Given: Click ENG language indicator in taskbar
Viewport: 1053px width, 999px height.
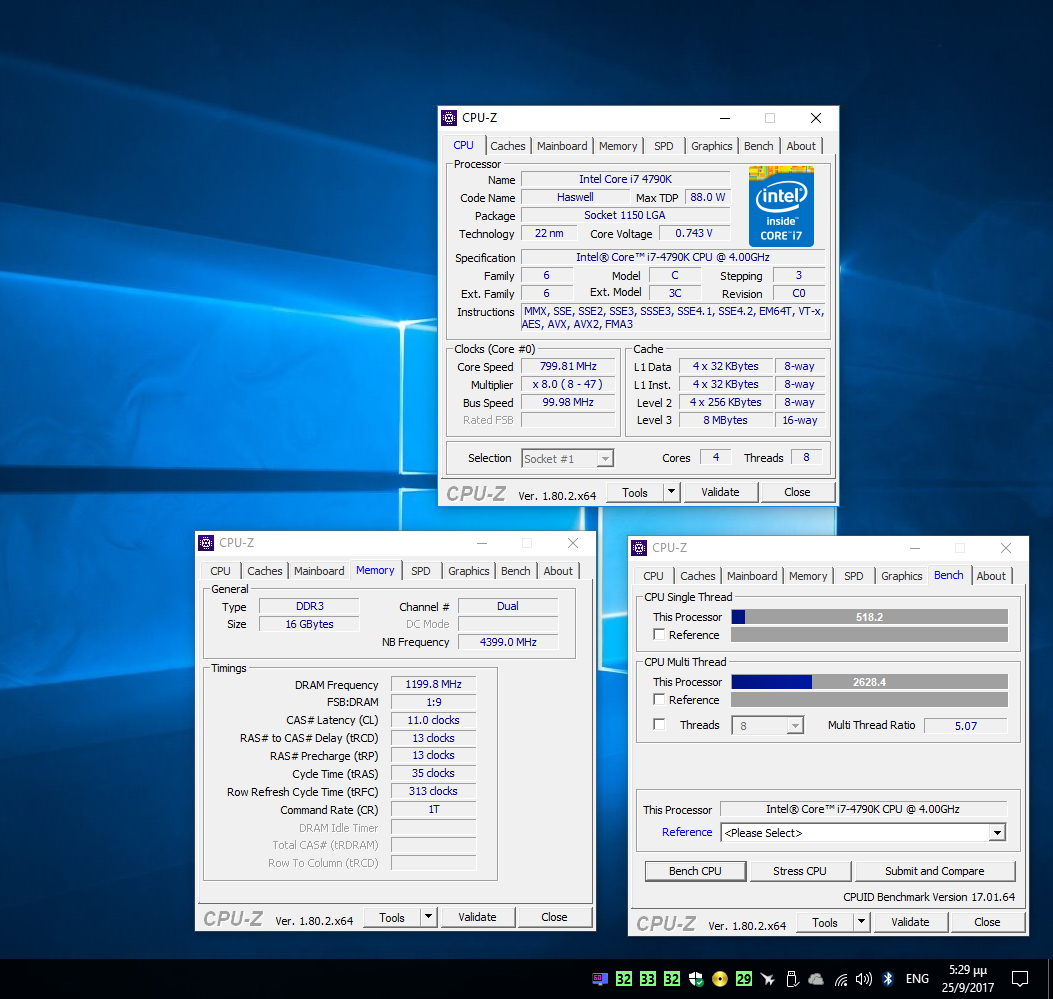Looking at the screenshot, I should tap(917, 979).
